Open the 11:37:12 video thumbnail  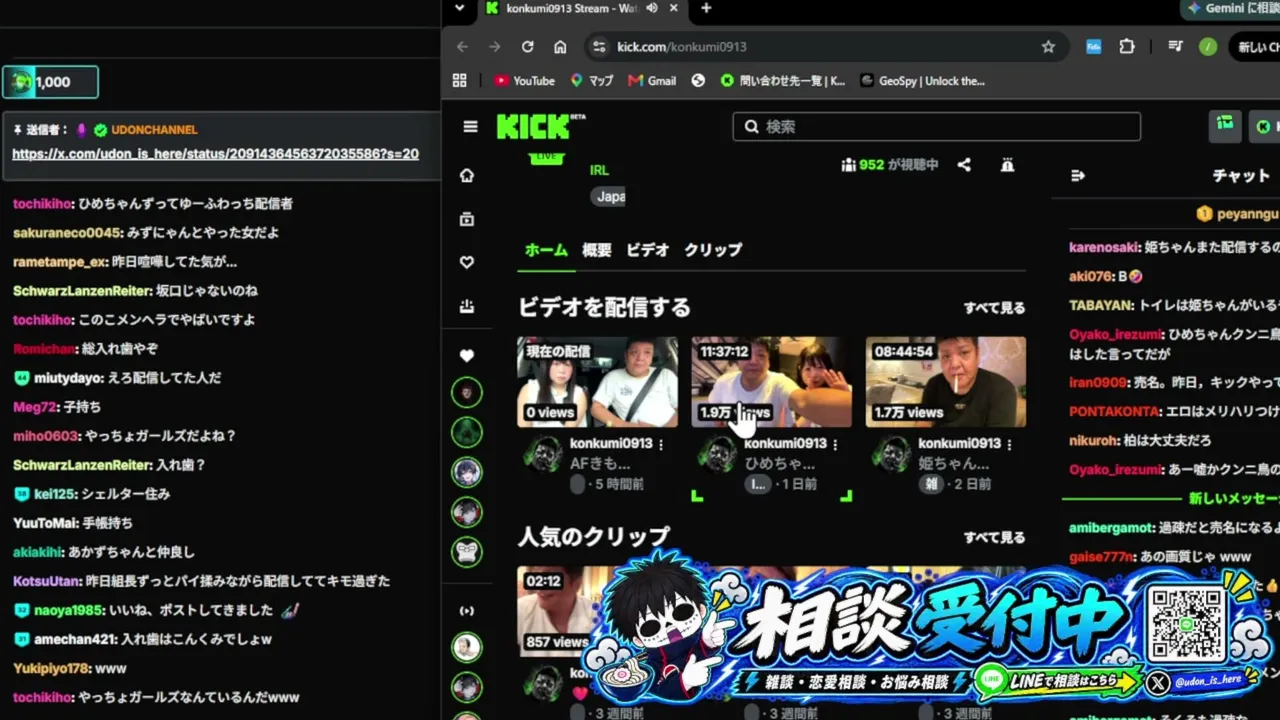772,382
